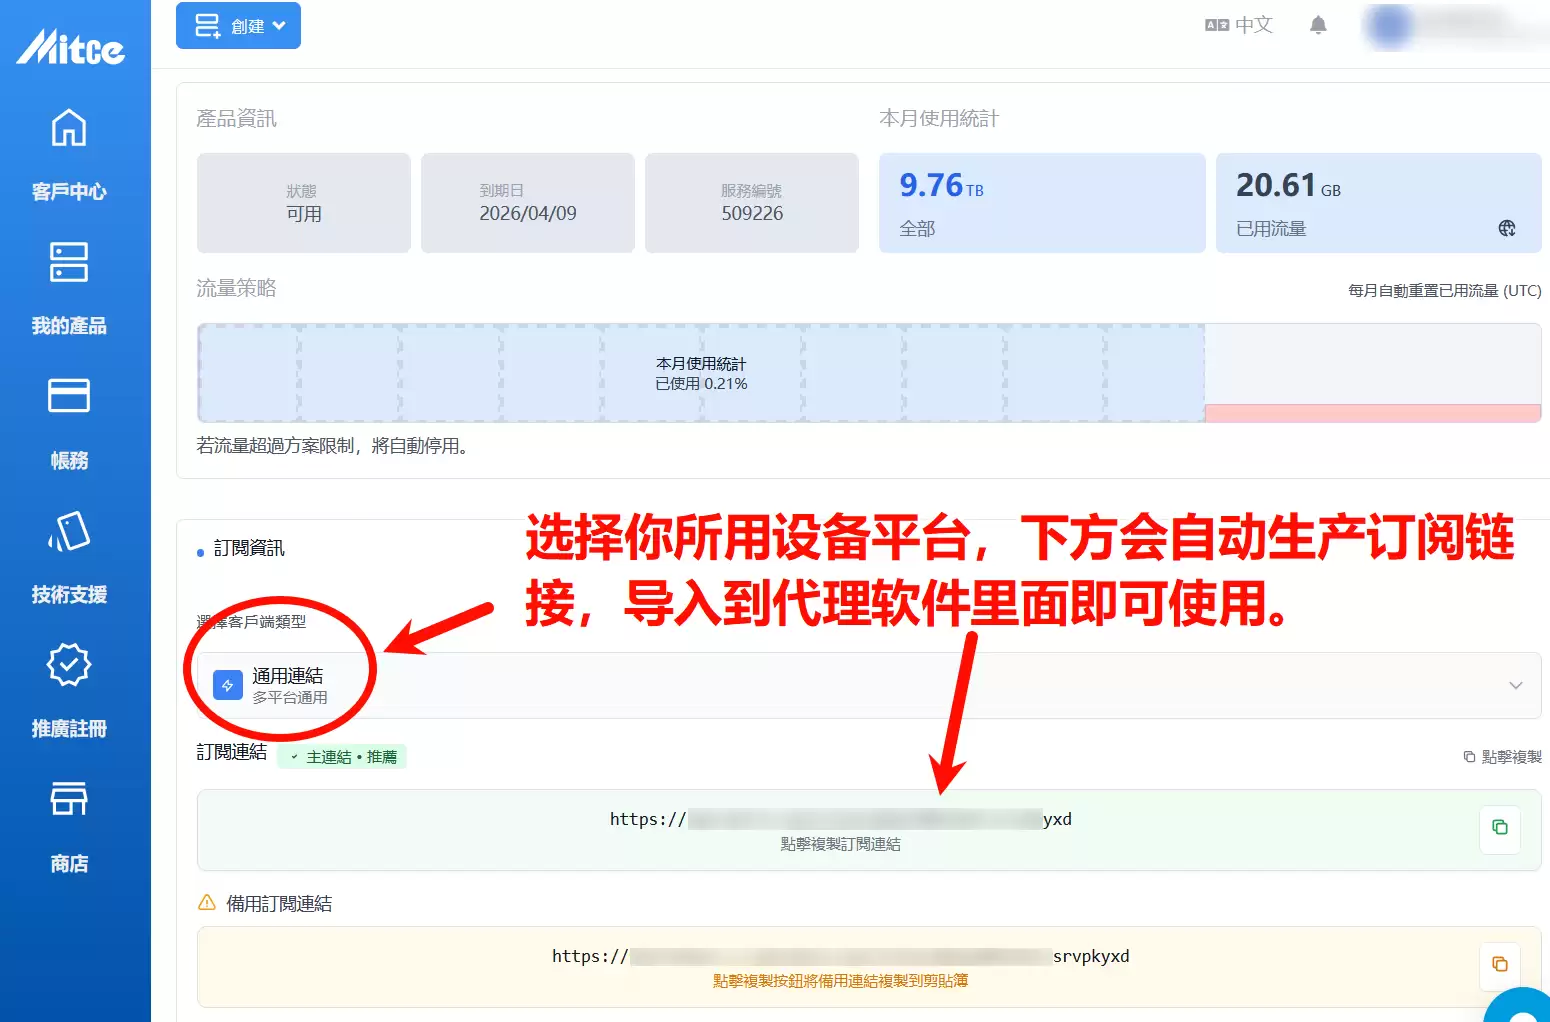Click 點擊複製訂閱連結 under the main link
This screenshot has height=1022, width=1550.
coord(840,844)
